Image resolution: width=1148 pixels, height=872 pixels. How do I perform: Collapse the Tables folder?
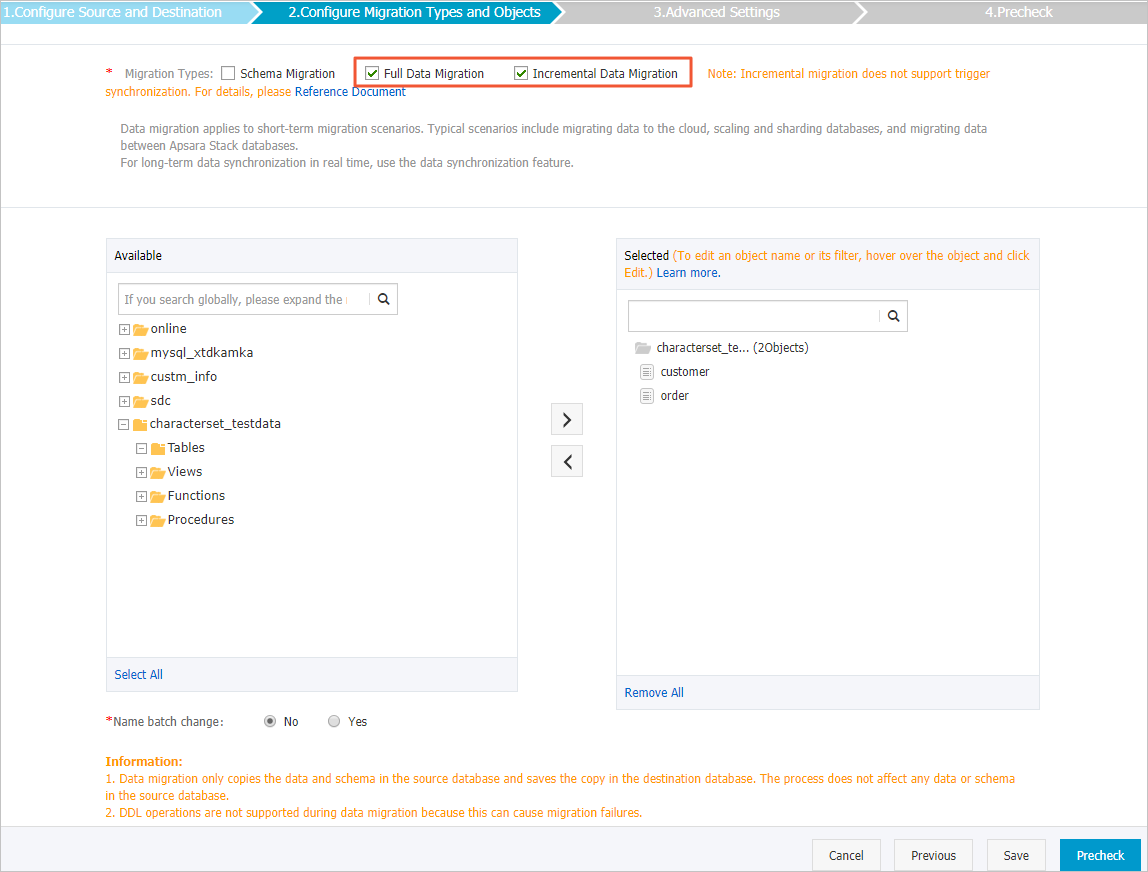pos(140,447)
